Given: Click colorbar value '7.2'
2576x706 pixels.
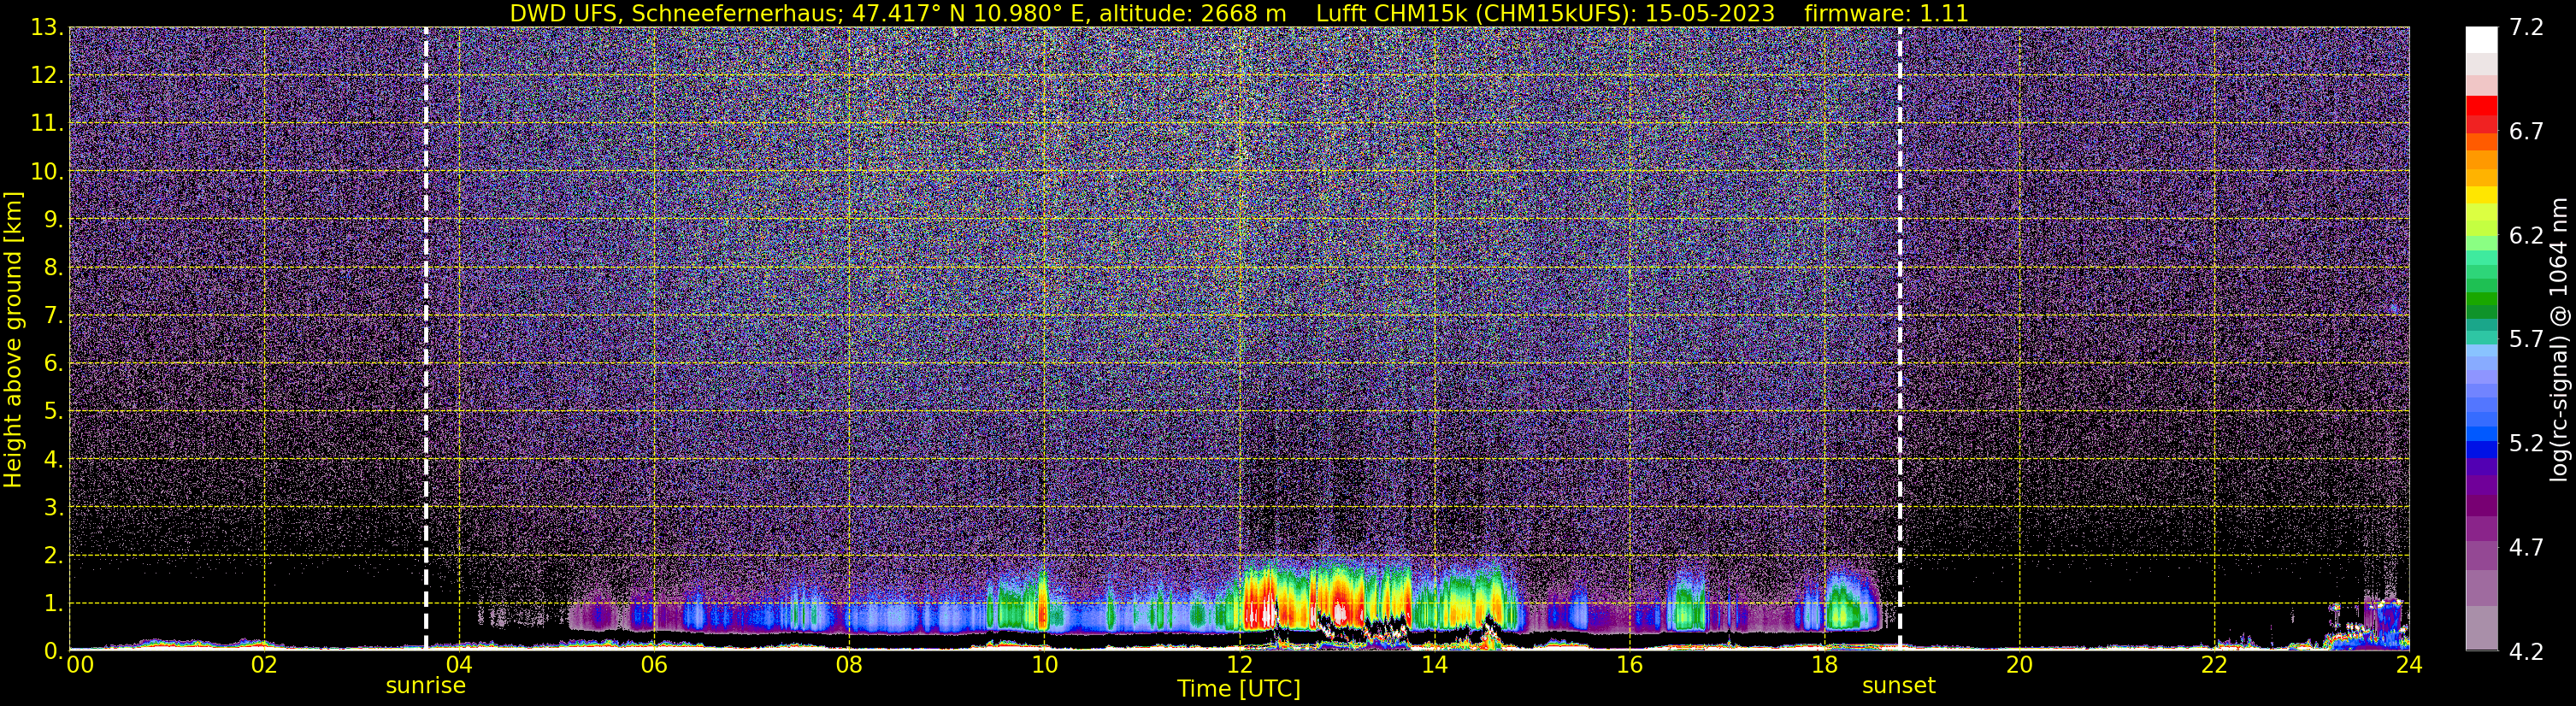Looking at the screenshot, I should (x=2526, y=28).
